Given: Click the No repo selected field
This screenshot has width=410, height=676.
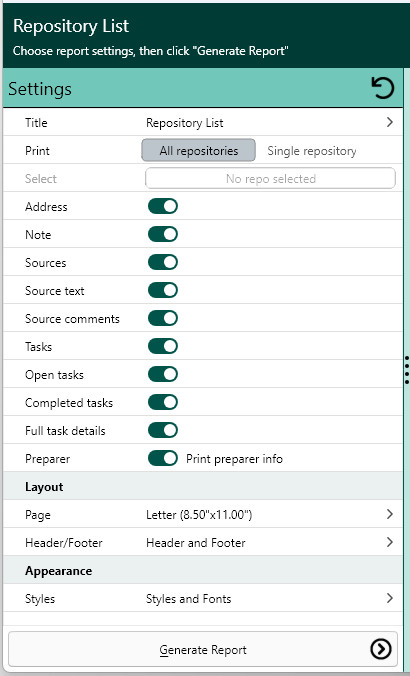Looking at the screenshot, I should click(x=270, y=178).
